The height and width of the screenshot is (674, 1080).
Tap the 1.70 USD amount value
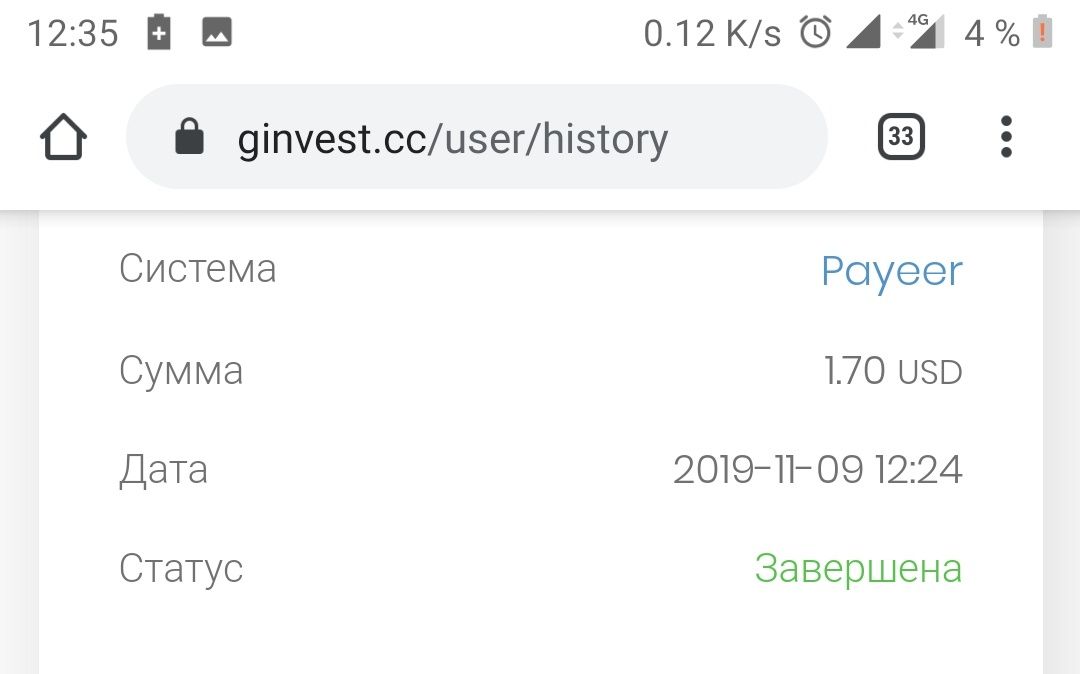tap(893, 371)
